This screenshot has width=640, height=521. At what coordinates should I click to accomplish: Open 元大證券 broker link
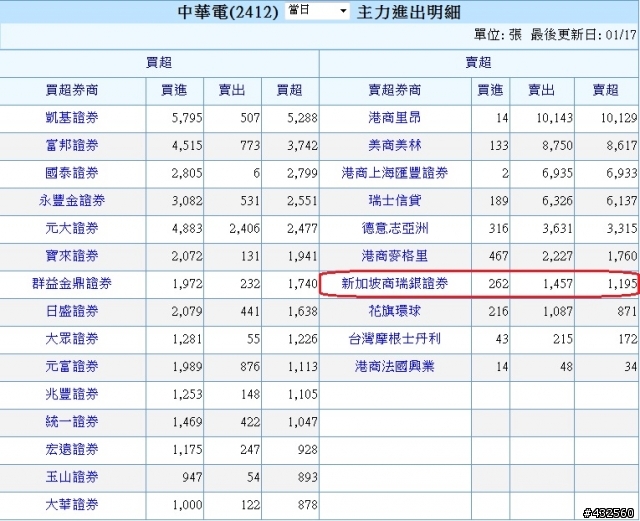72,228
